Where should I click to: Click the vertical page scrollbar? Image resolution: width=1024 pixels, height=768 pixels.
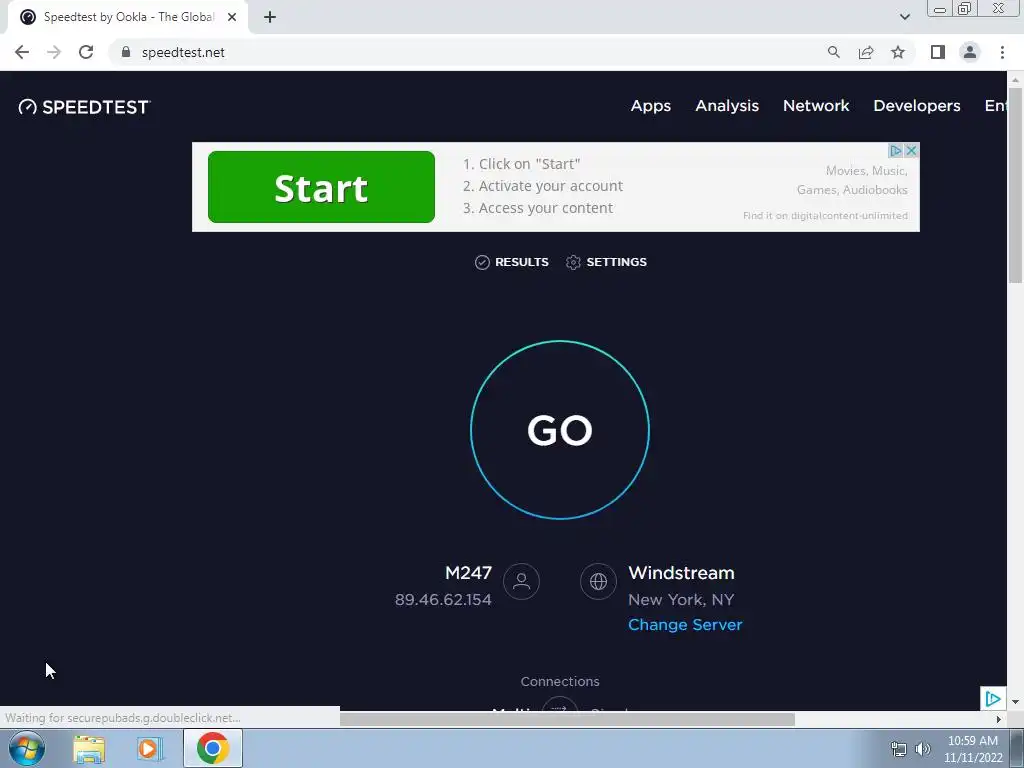click(1015, 185)
